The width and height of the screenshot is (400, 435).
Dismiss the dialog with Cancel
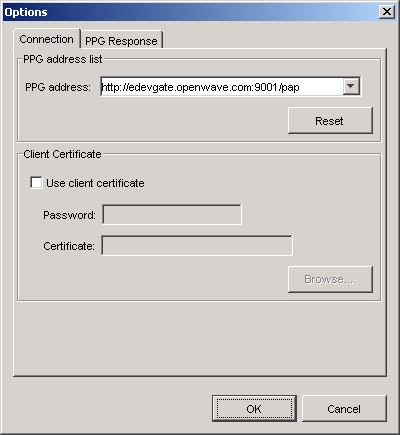[x=344, y=409]
